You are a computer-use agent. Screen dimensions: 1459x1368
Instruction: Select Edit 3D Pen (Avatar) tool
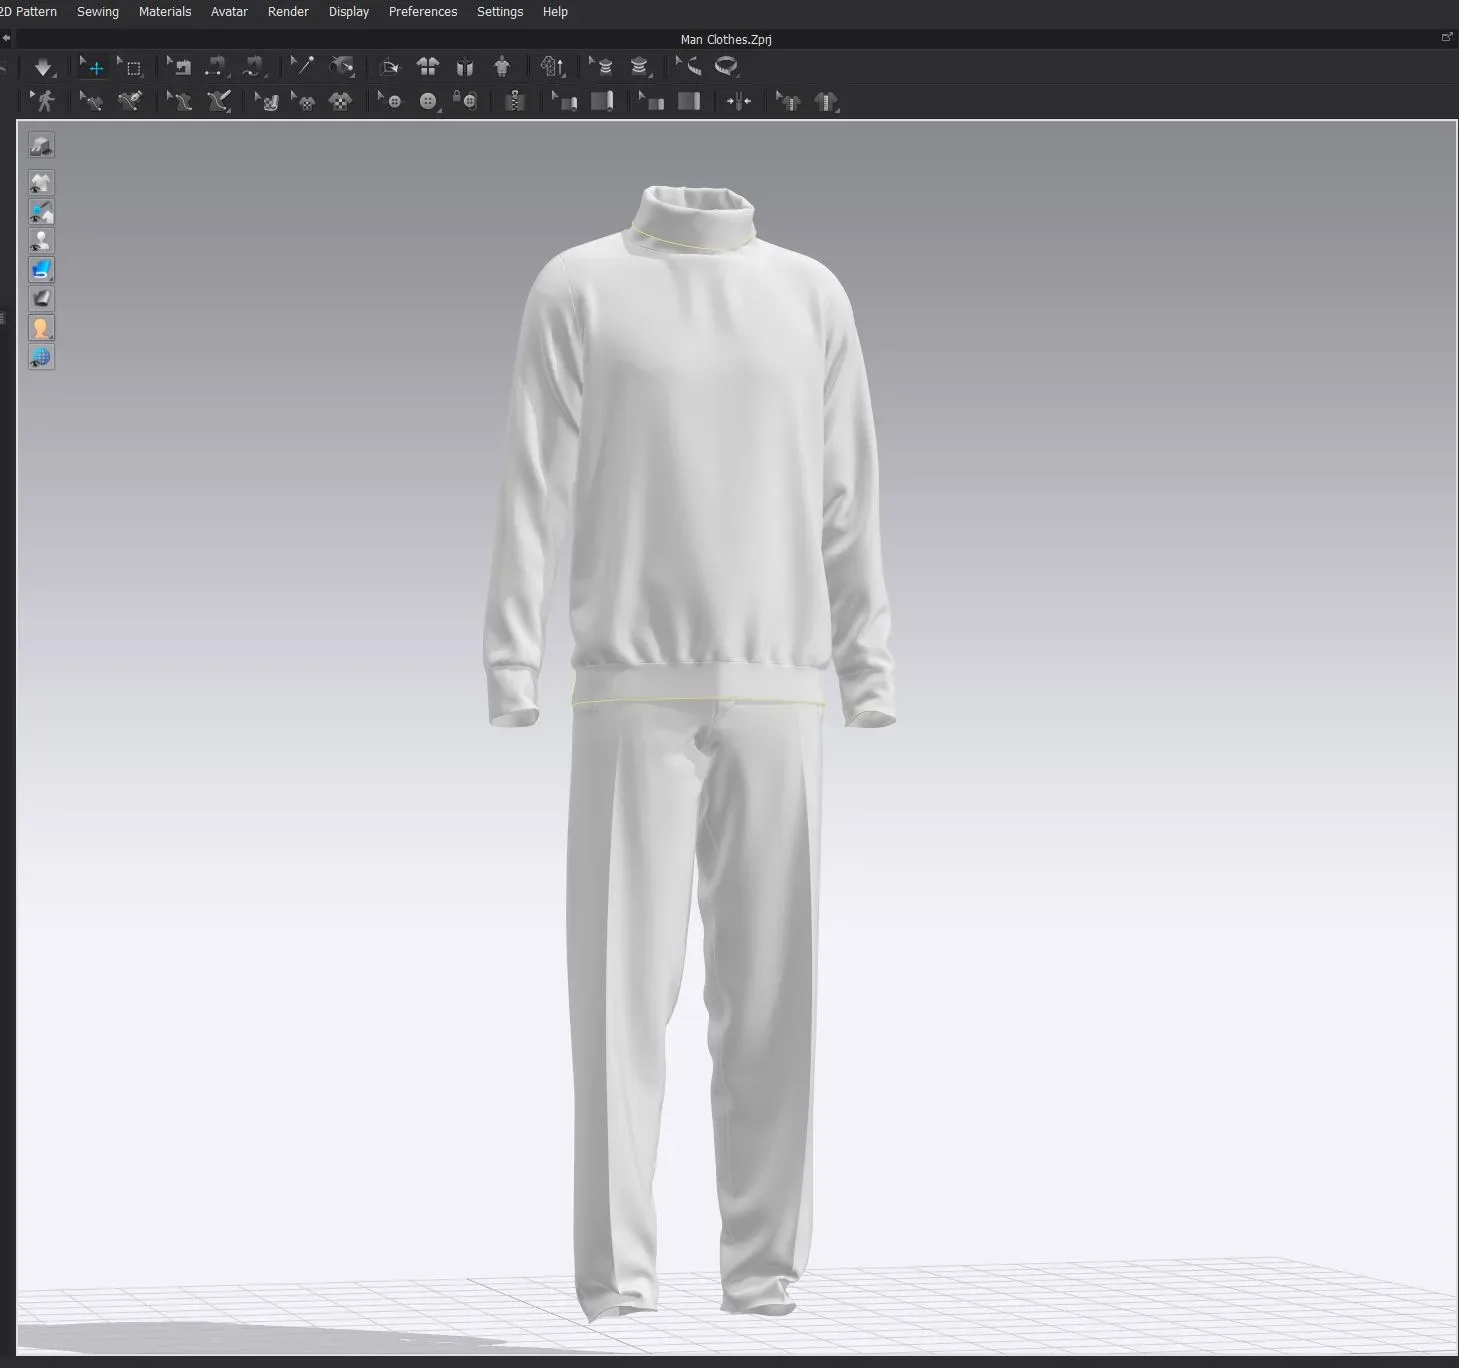[180, 101]
